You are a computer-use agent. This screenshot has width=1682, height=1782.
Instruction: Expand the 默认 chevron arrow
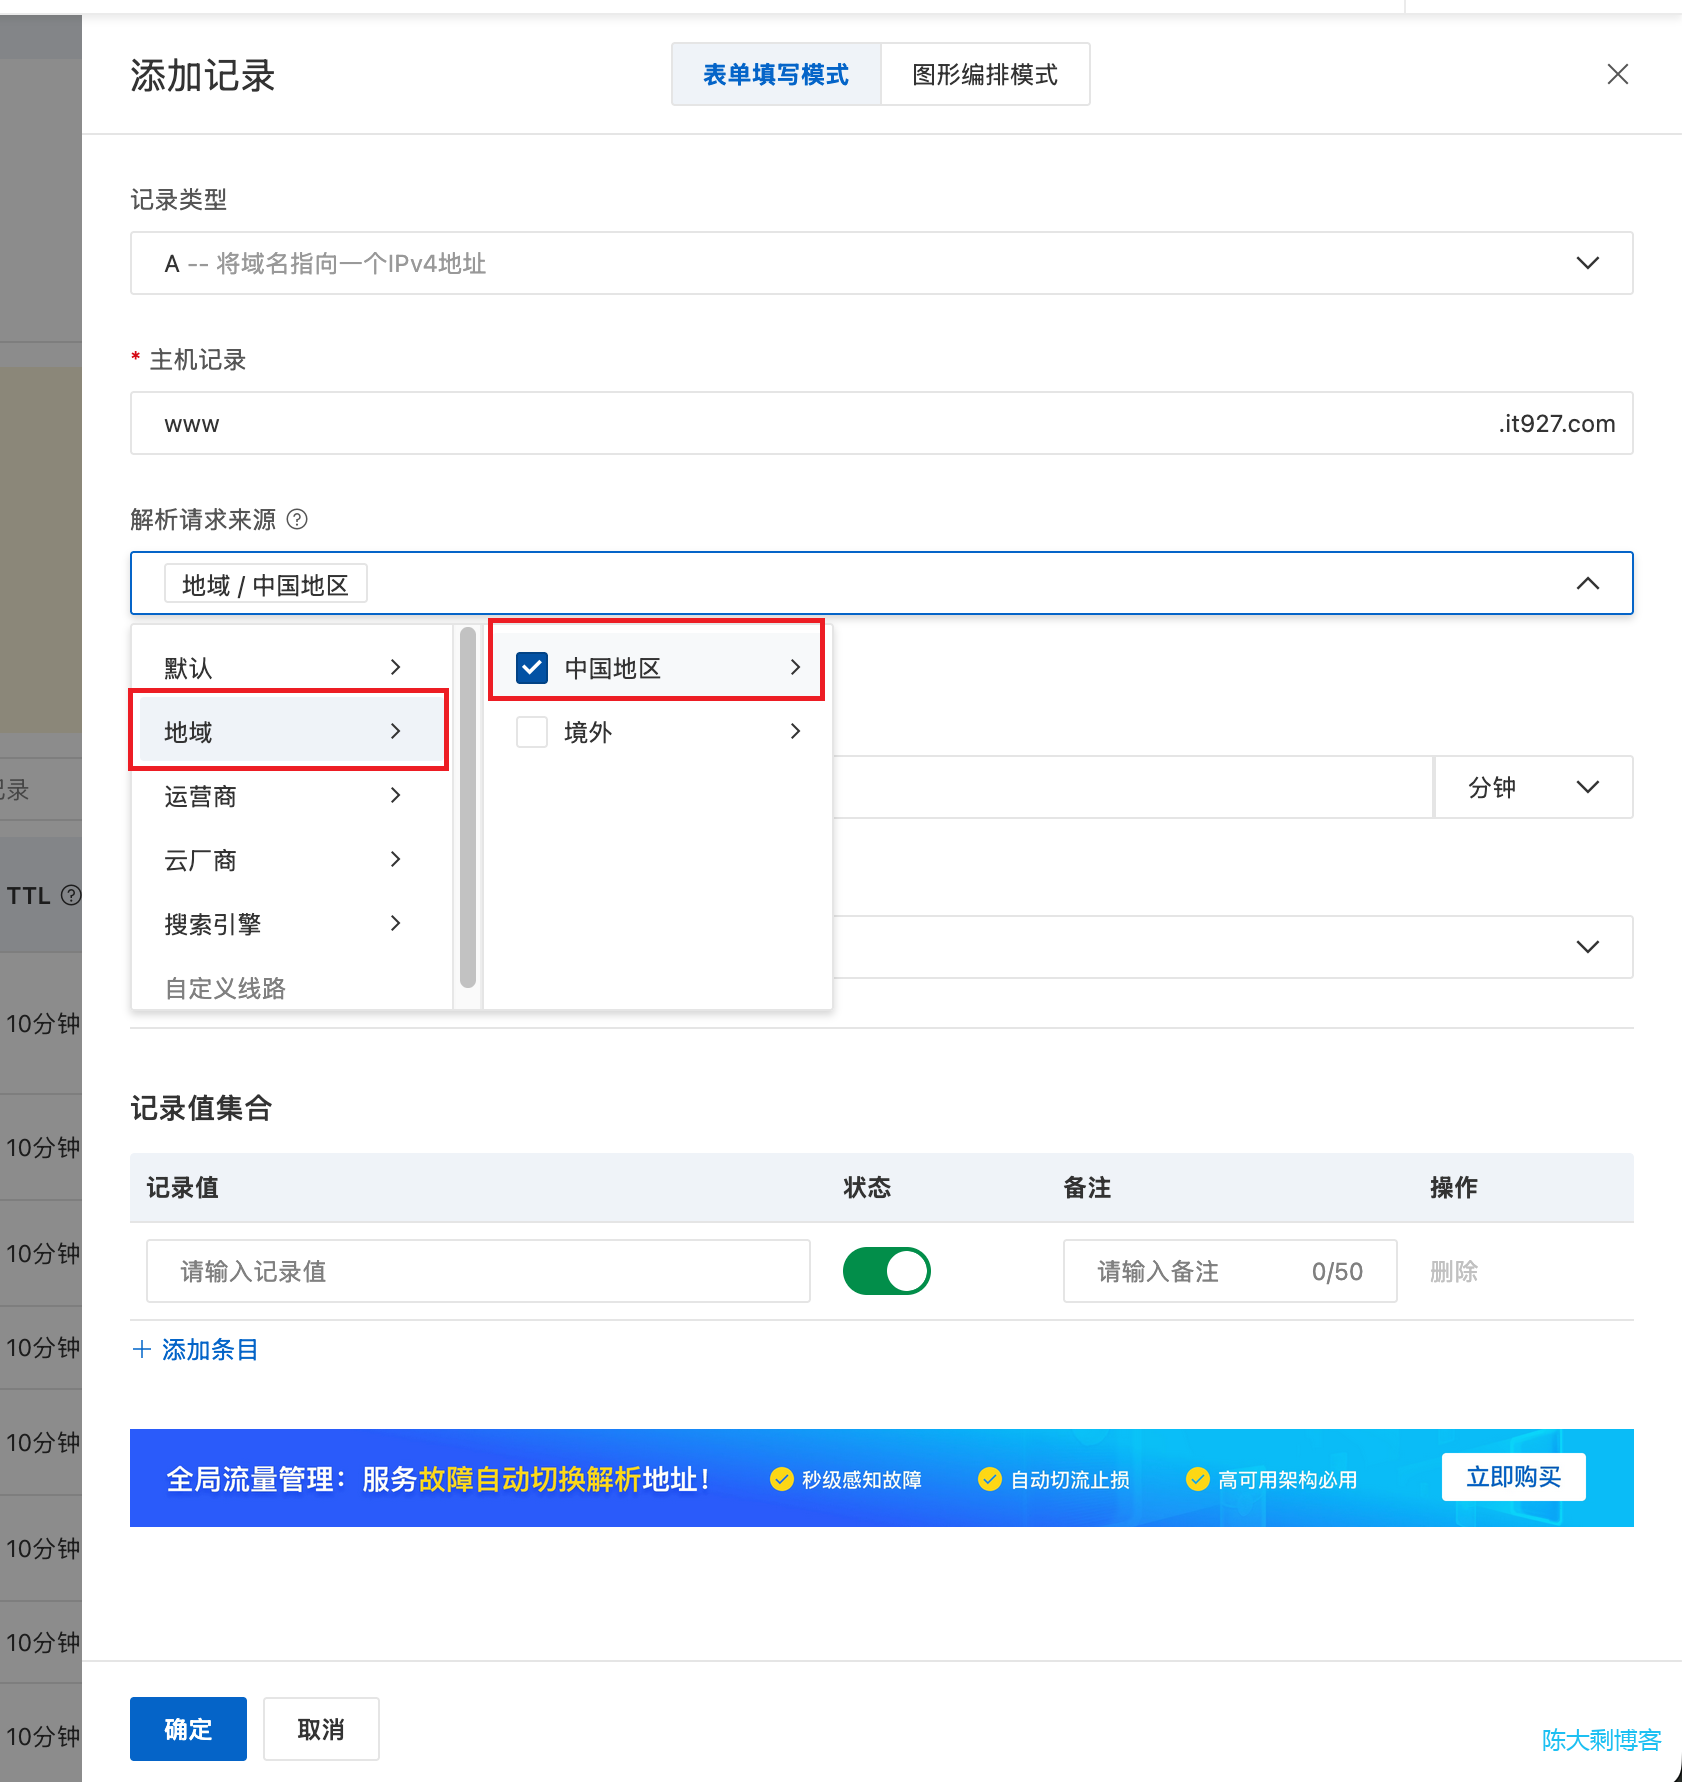(396, 667)
